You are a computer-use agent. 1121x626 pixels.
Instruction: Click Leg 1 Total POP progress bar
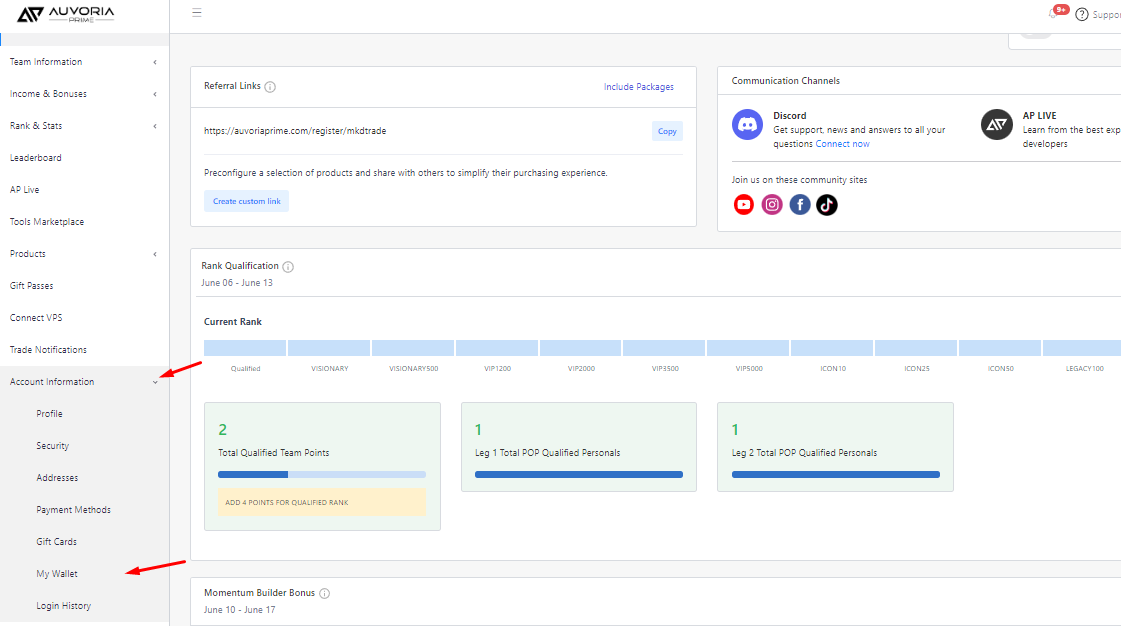pos(579,475)
